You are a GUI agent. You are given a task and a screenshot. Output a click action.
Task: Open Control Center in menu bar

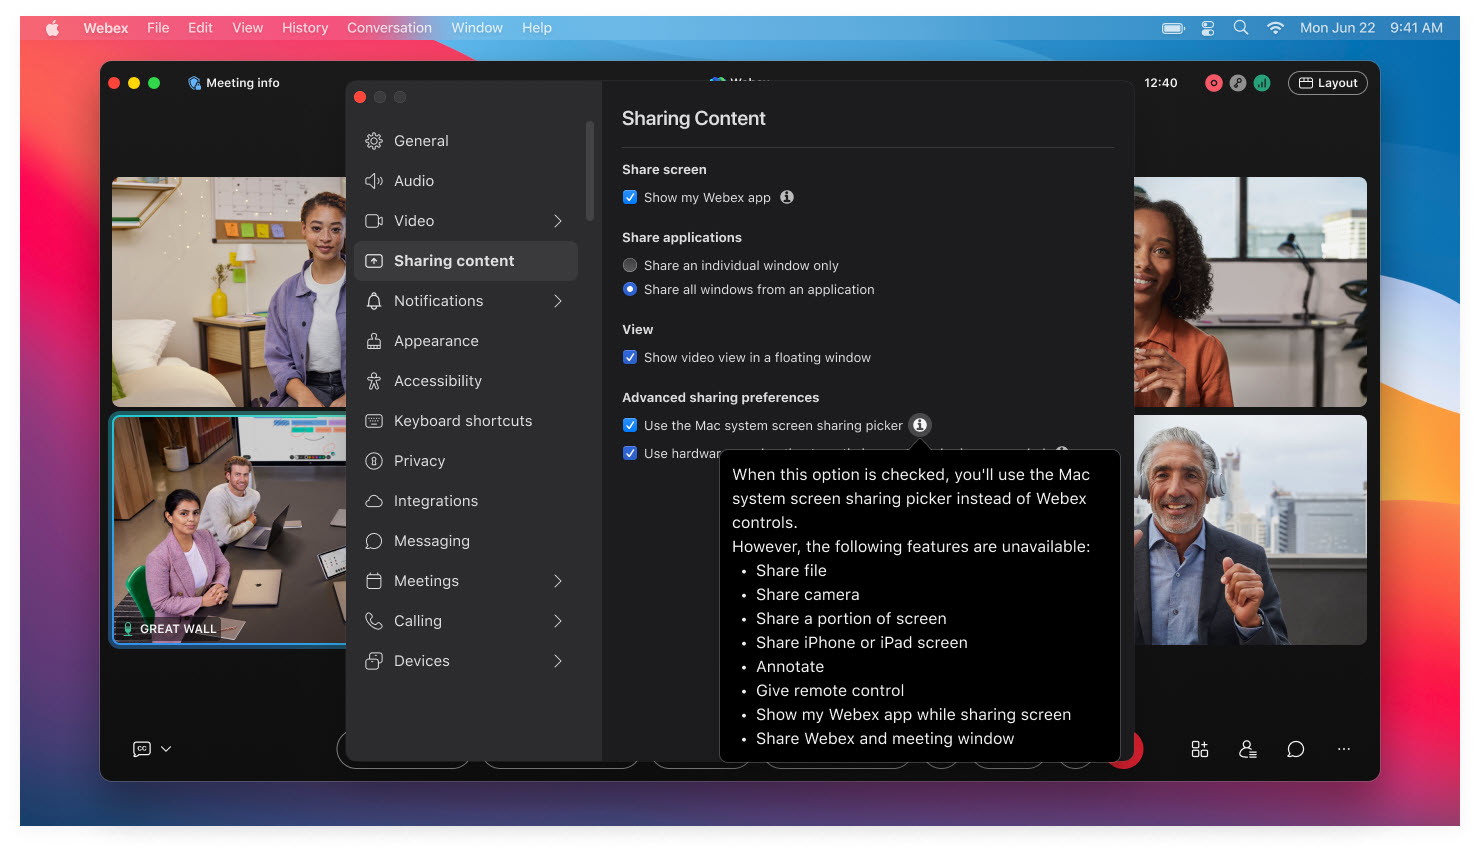coord(1208,28)
